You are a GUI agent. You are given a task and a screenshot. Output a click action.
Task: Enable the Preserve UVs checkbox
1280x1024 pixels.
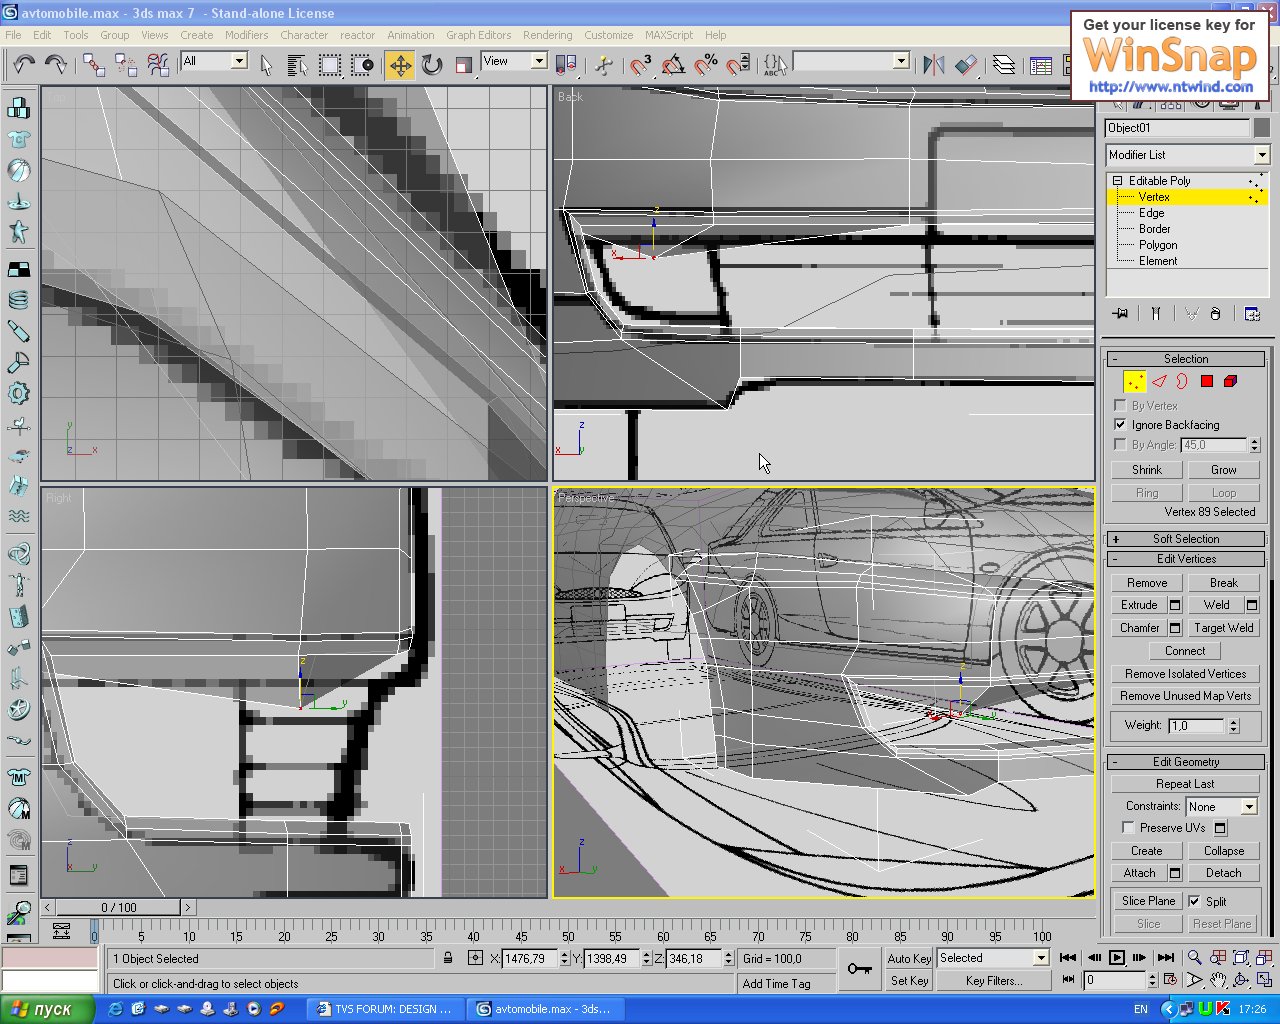click(x=1128, y=827)
